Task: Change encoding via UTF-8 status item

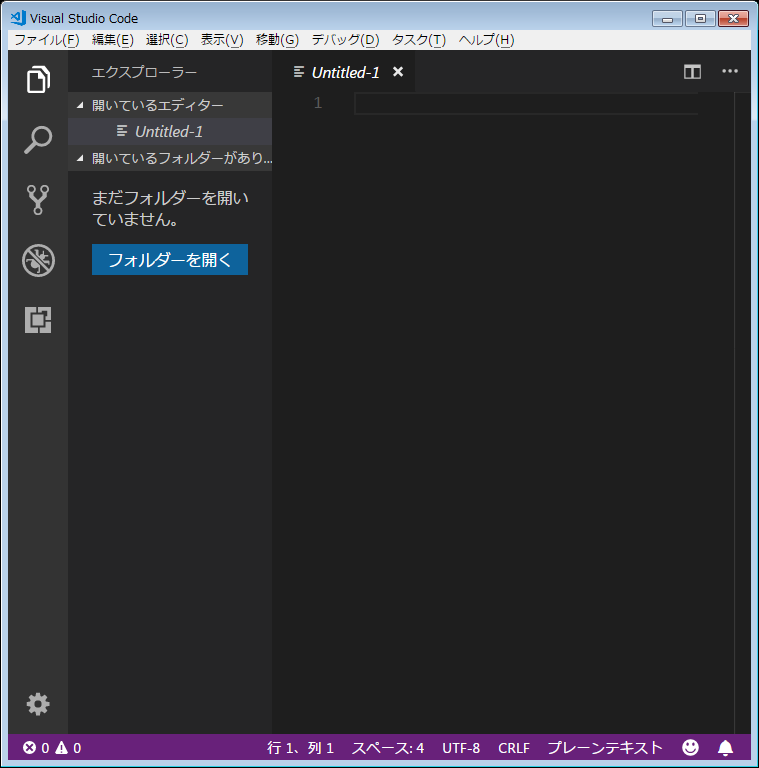Action: tap(461, 748)
